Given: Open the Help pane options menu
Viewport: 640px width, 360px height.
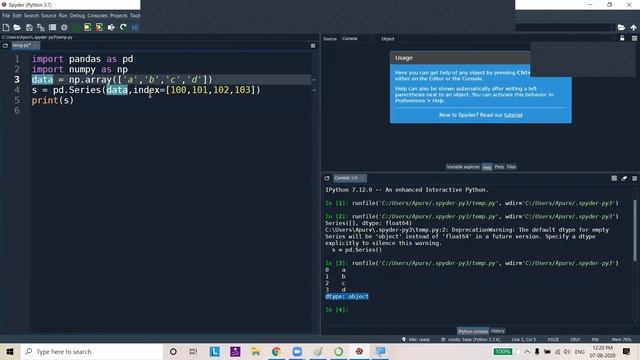Looking at the screenshot, I should coord(634,38).
